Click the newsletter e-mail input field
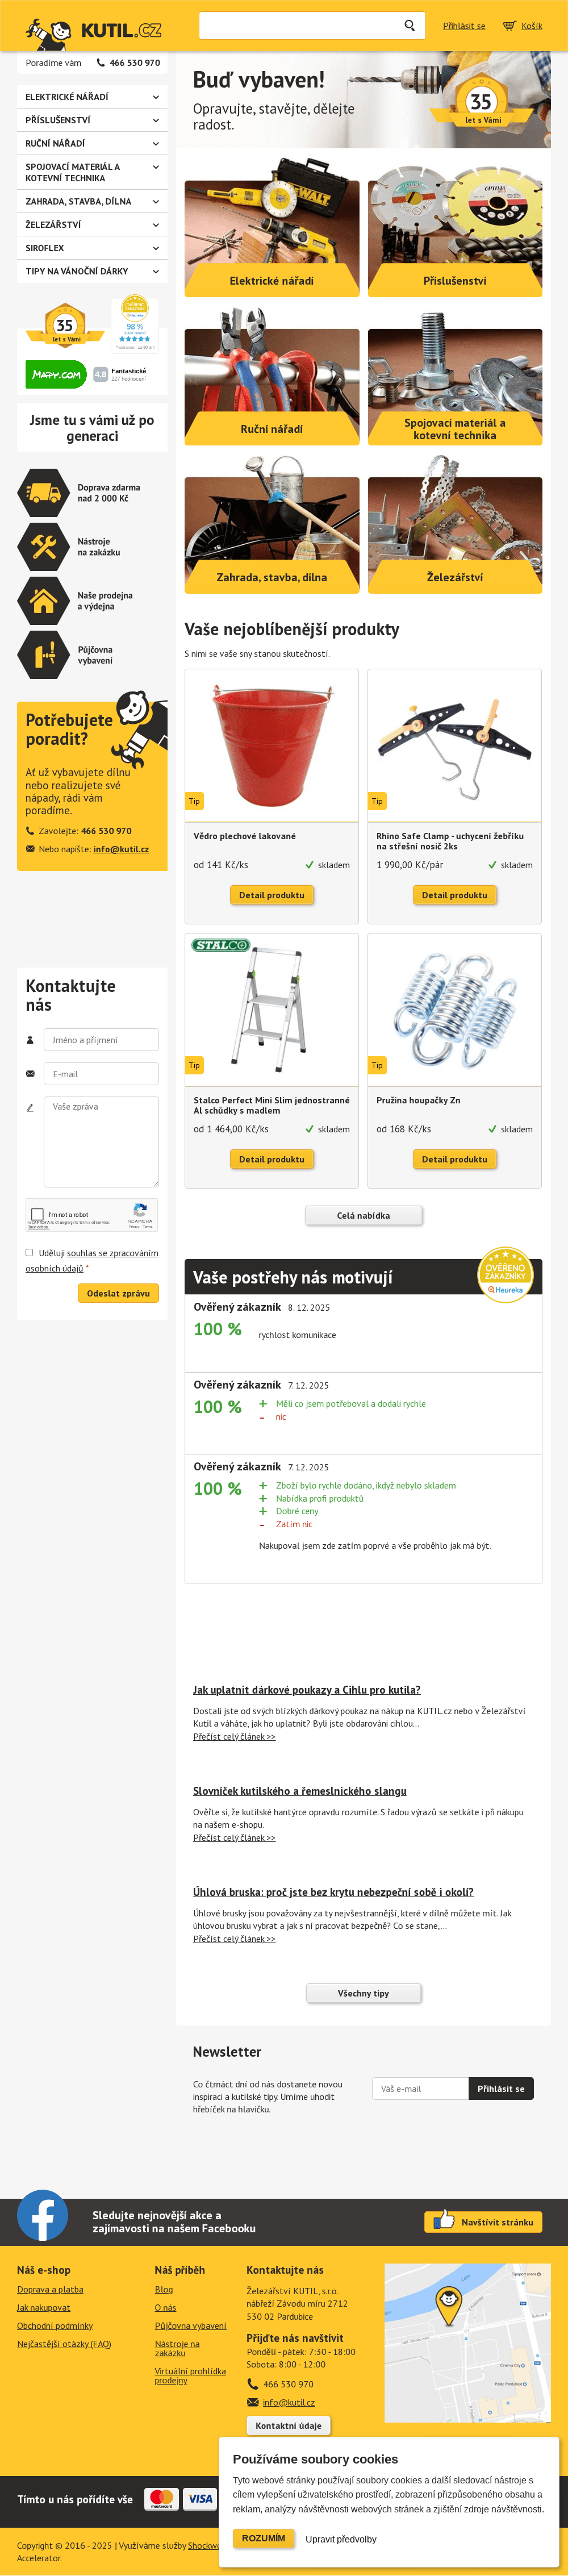This screenshot has height=2576, width=568. 419,2088
